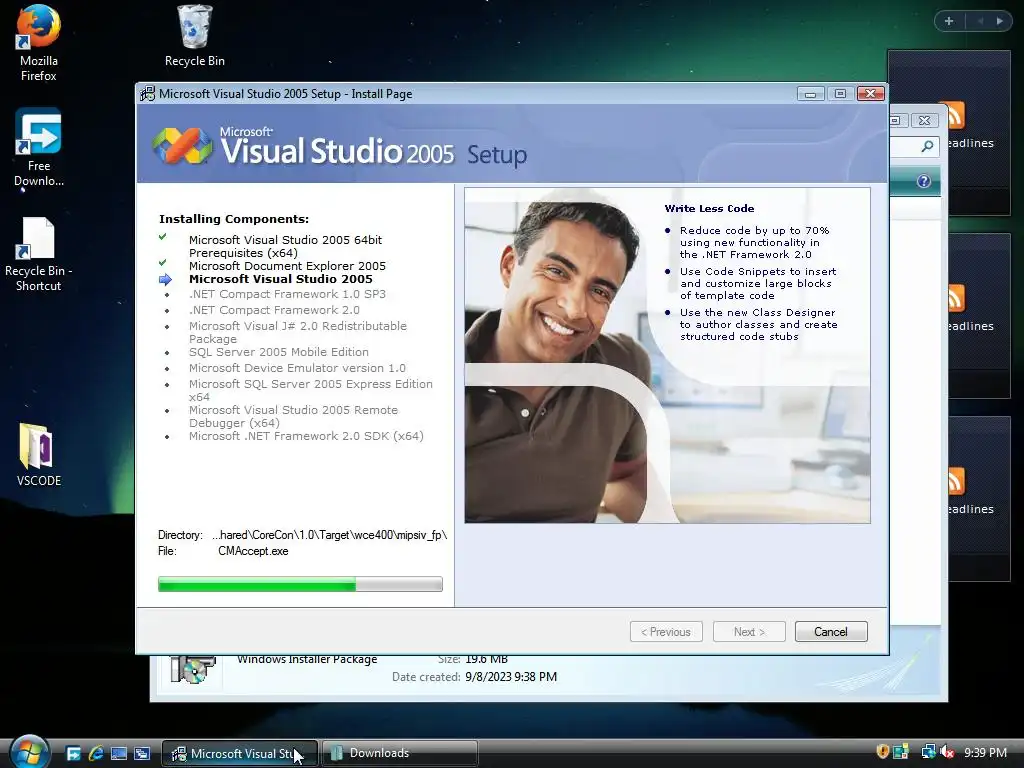The width and height of the screenshot is (1024, 768).
Task: Select the Recycle Bin - Shortcut file
Action: (39, 255)
